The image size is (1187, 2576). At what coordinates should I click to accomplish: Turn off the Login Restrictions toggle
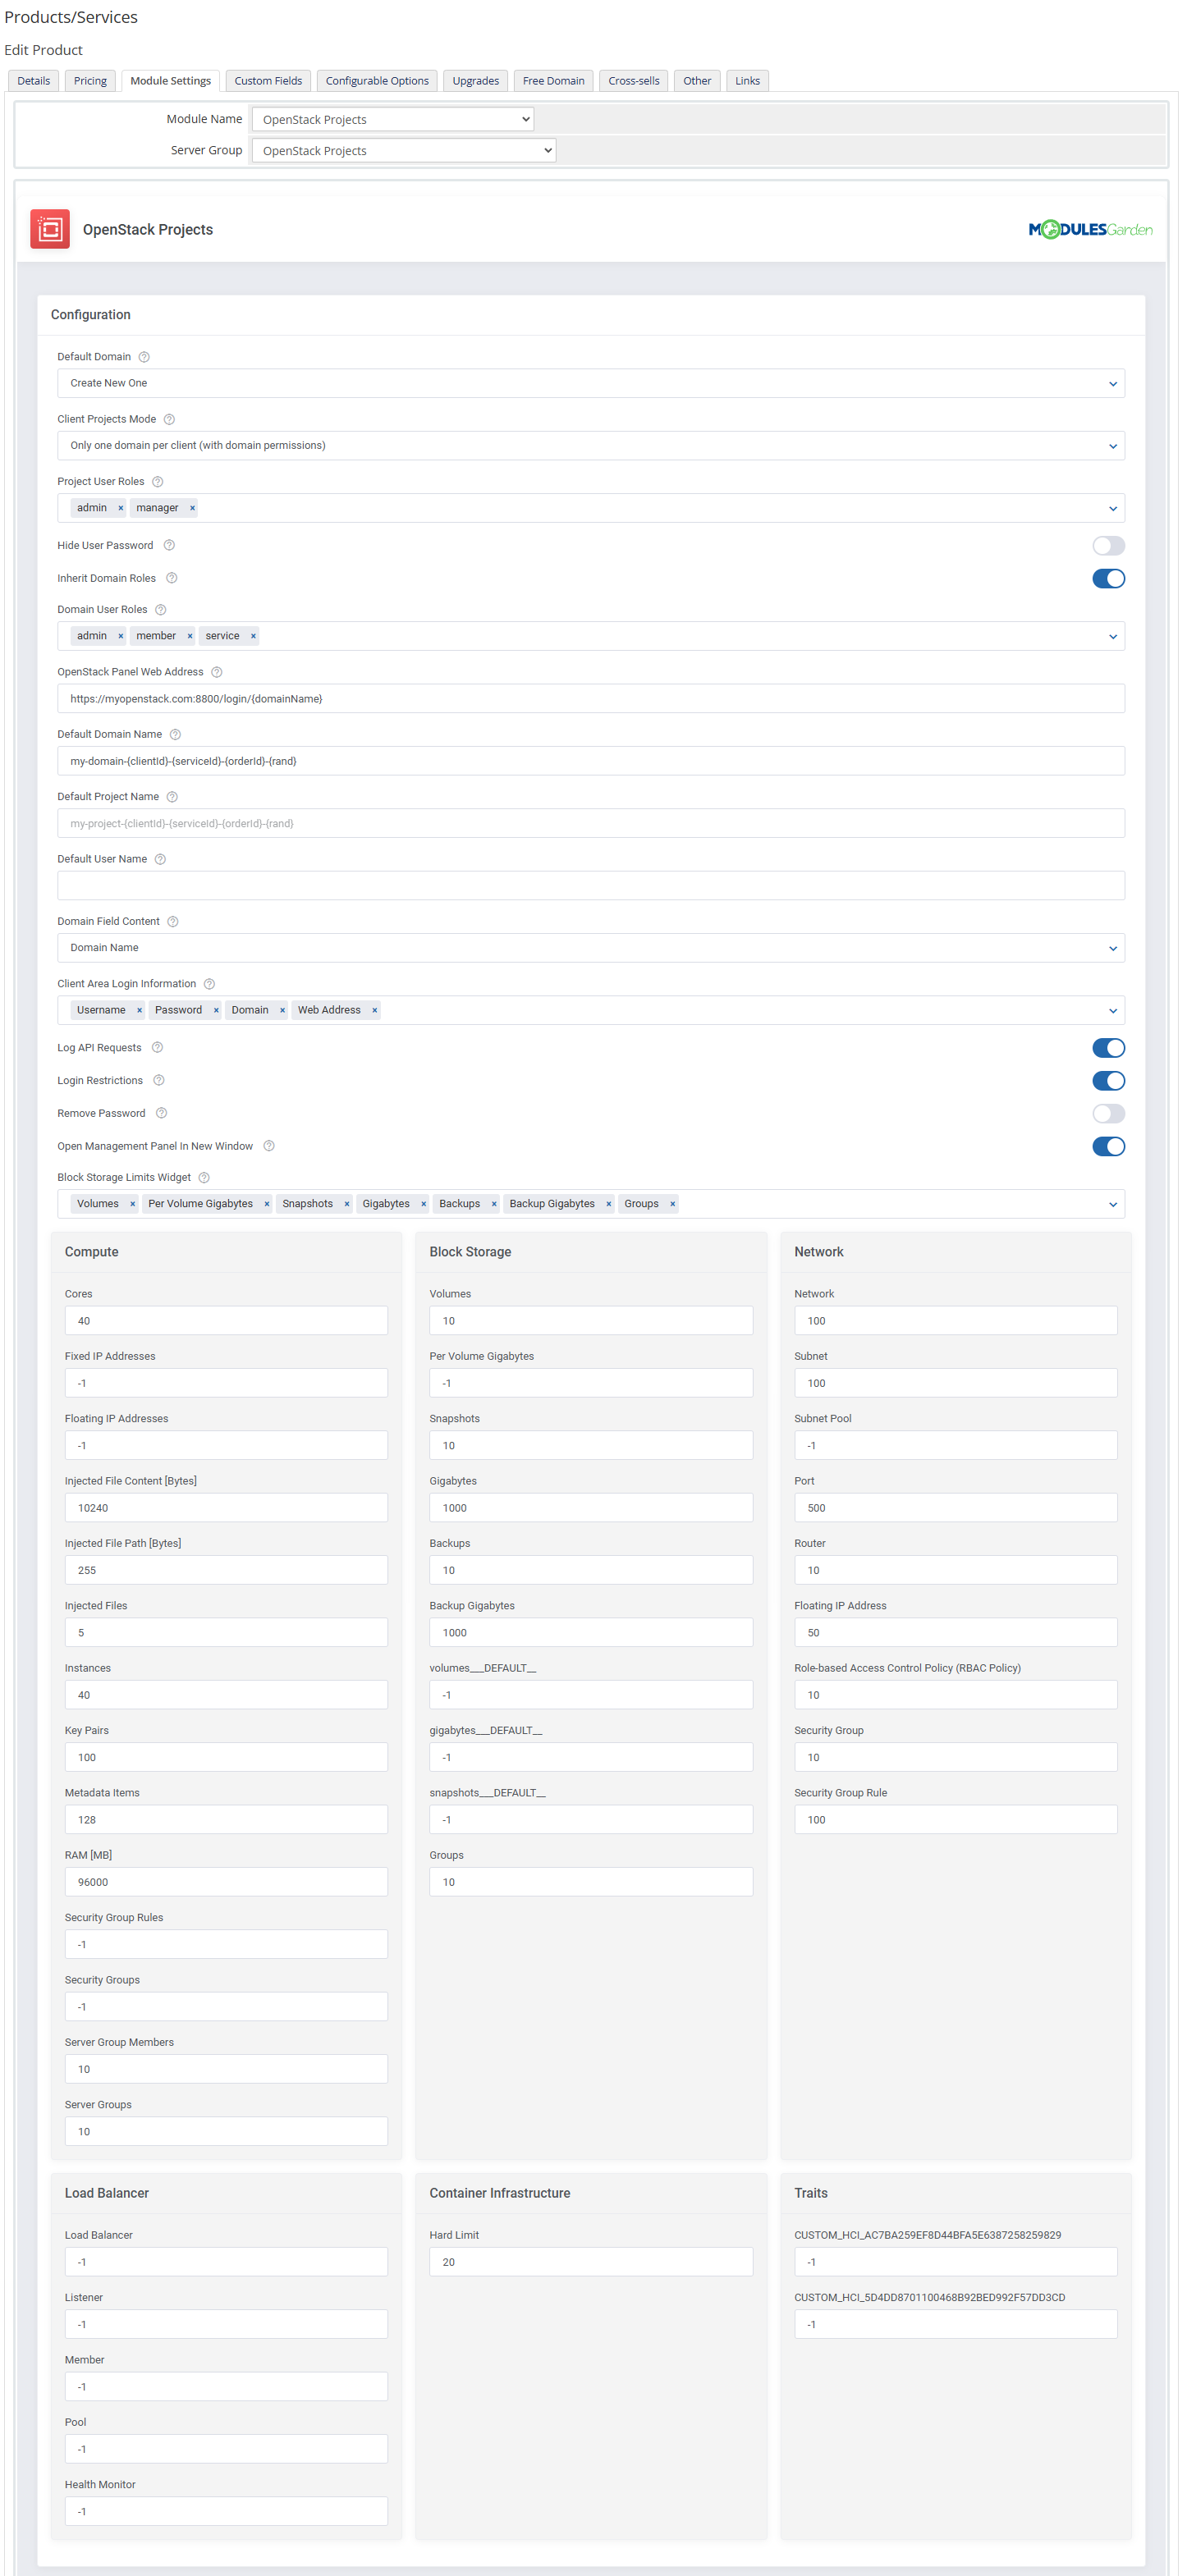click(x=1108, y=1080)
